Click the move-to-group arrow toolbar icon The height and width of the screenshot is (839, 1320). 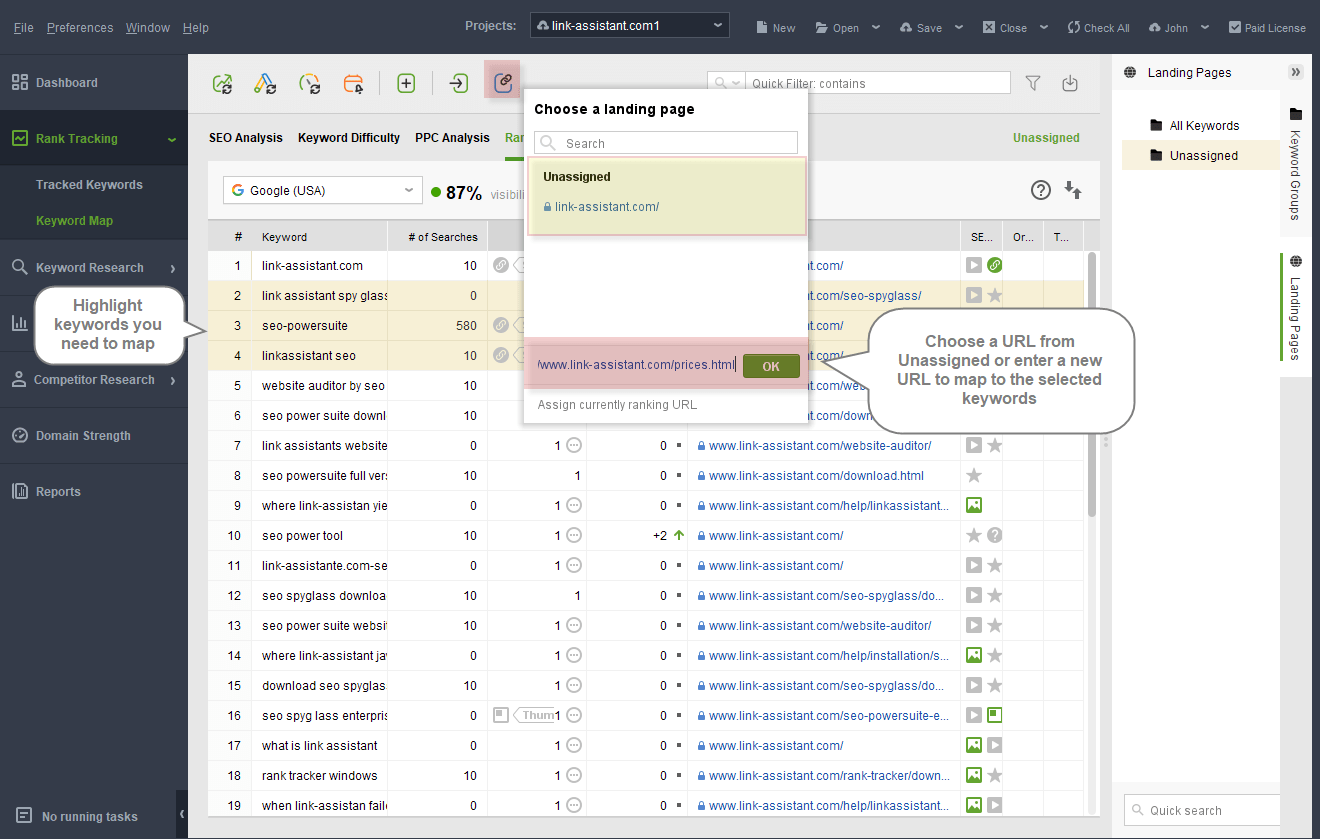tap(458, 84)
